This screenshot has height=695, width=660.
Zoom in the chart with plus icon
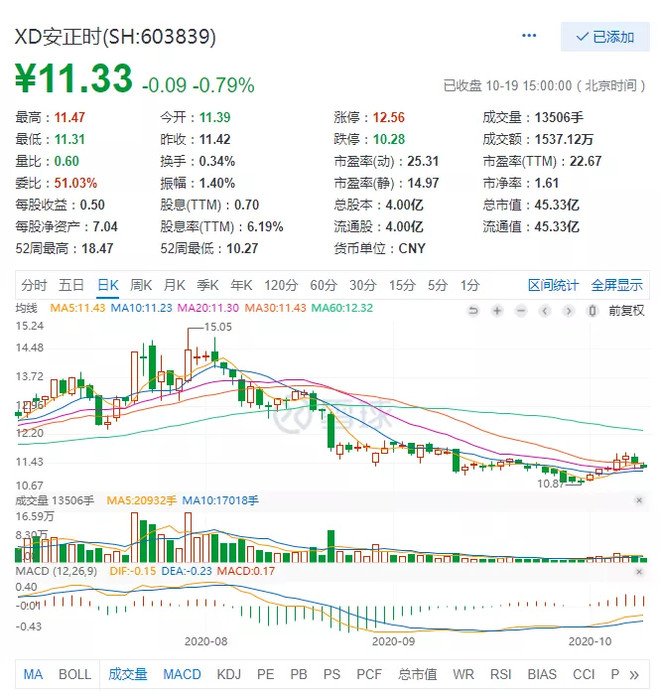[497, 311]
